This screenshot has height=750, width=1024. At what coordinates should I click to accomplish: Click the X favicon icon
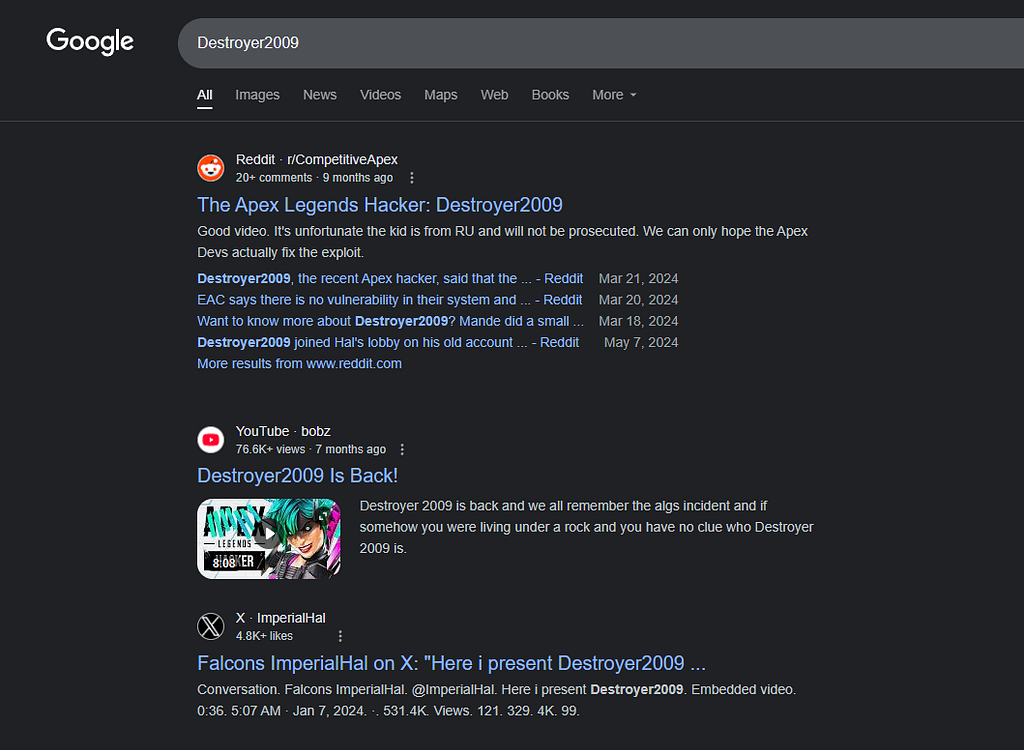[x=211, y=627]
